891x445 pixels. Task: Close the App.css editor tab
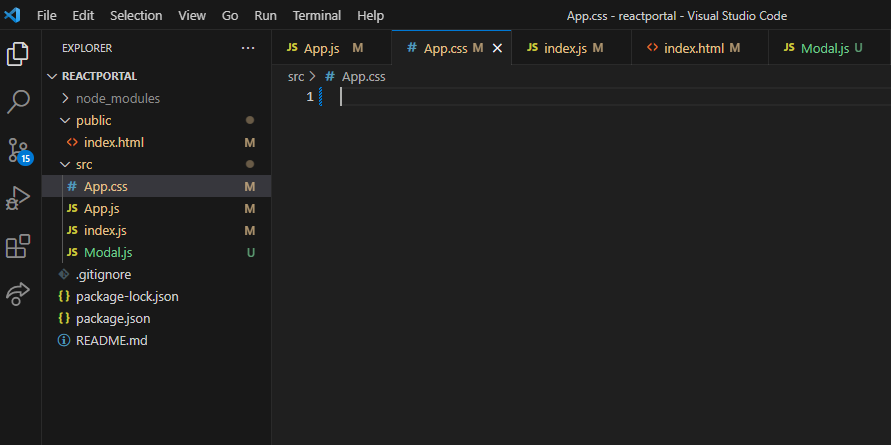point(497,49)
